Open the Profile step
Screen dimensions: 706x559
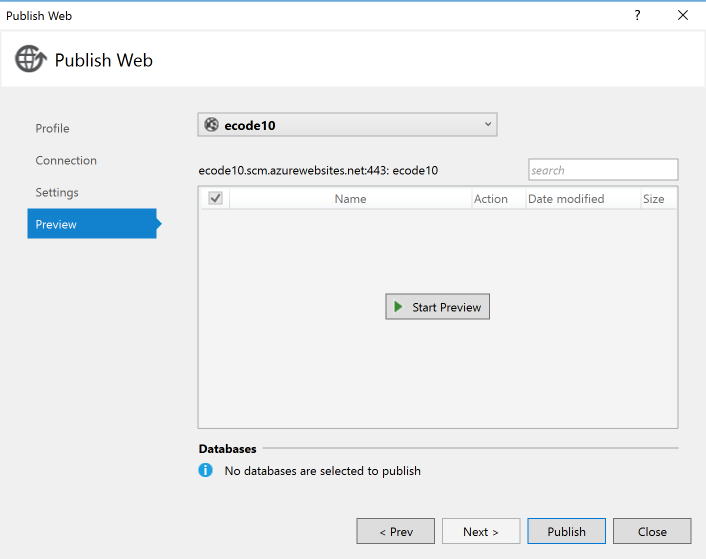pyautogui.click(x=53, y=128)
